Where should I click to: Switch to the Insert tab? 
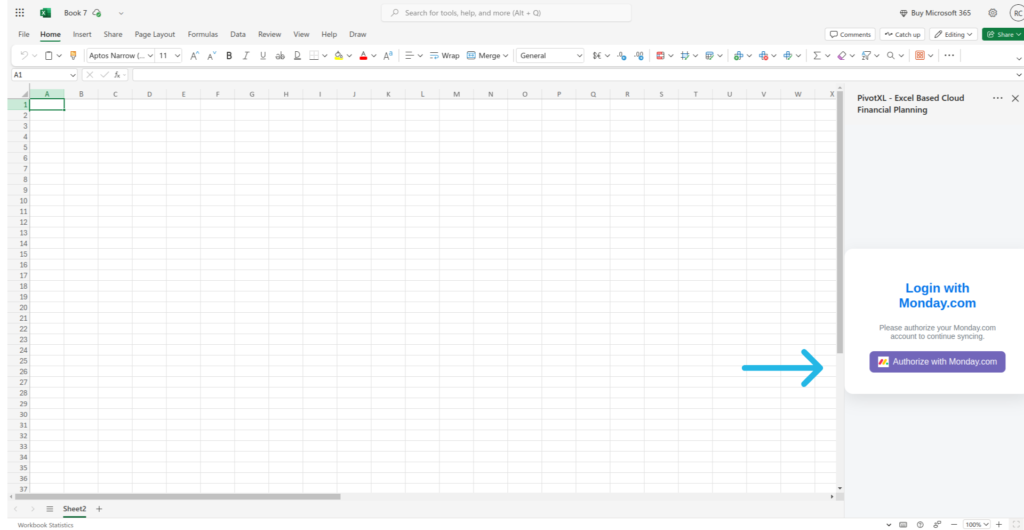(82, 35)
